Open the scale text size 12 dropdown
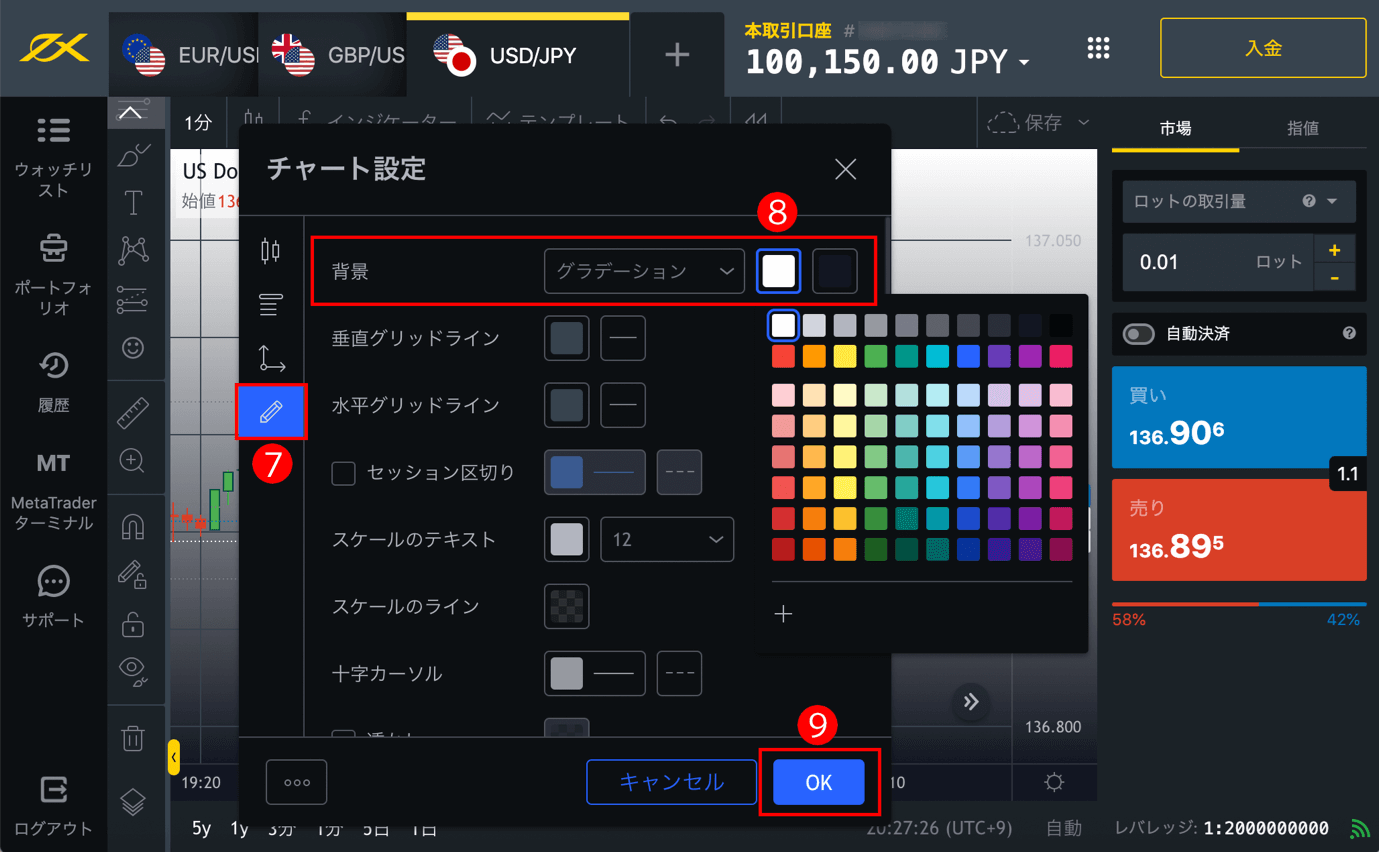 click(x=667, y=539)
